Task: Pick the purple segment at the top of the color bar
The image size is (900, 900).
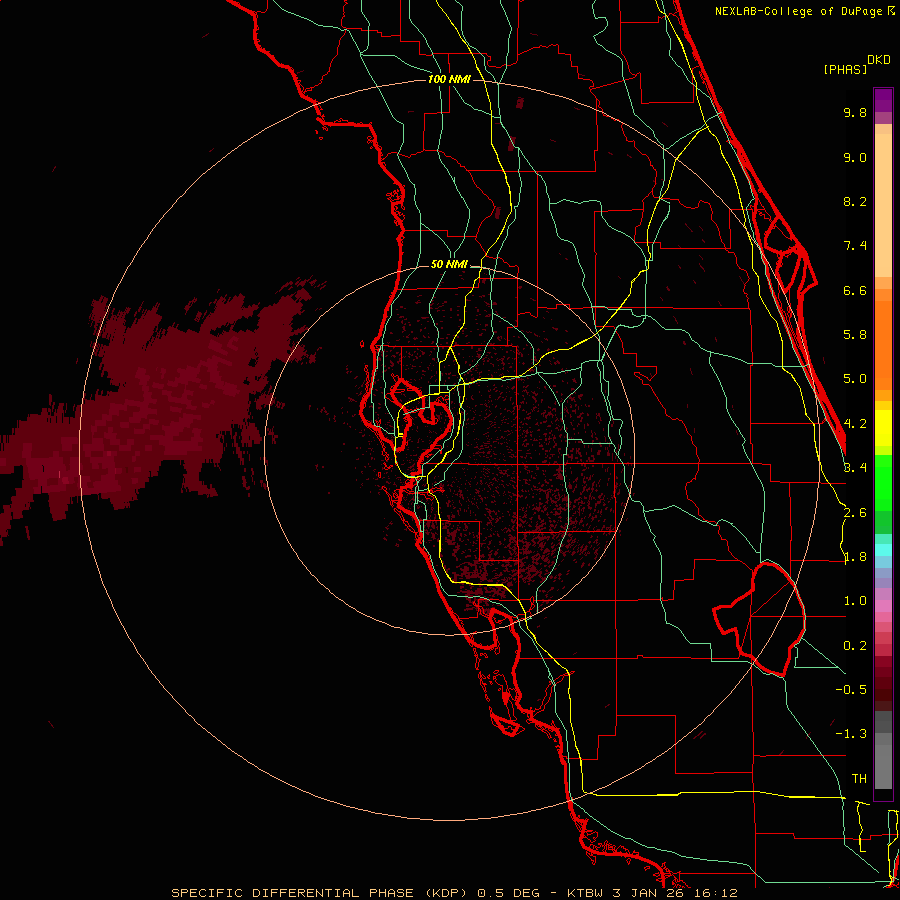Action: coord(883,100)
